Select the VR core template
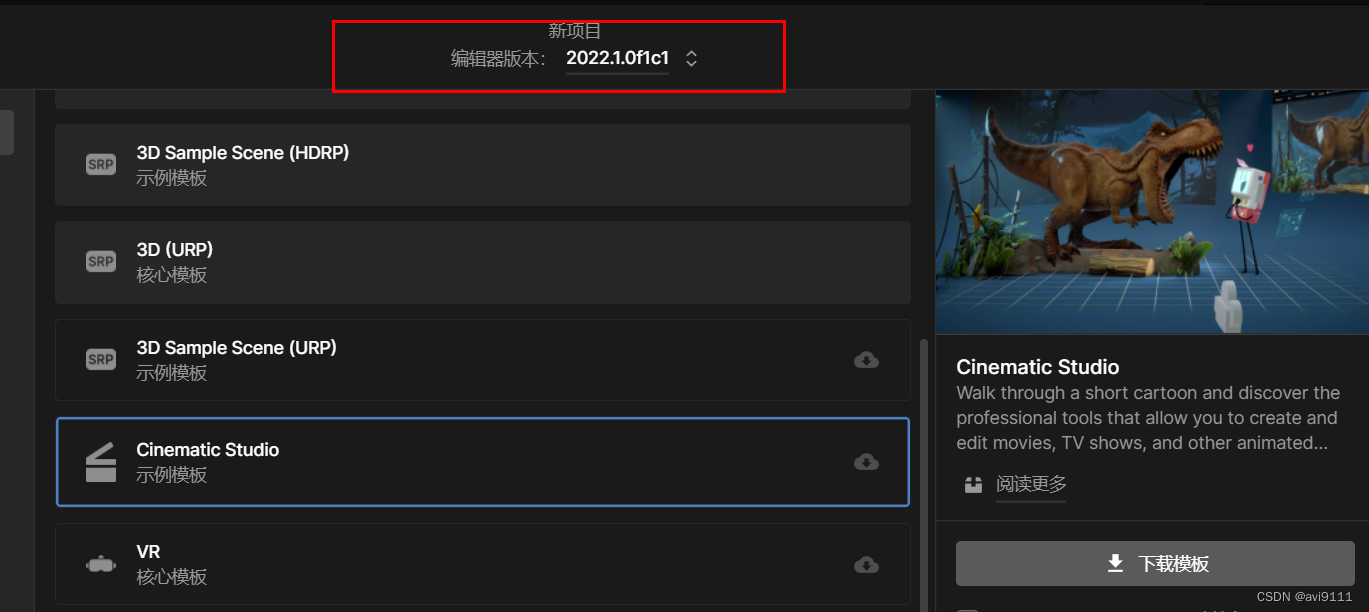1369x612 pixels. (x=483, y=564)
